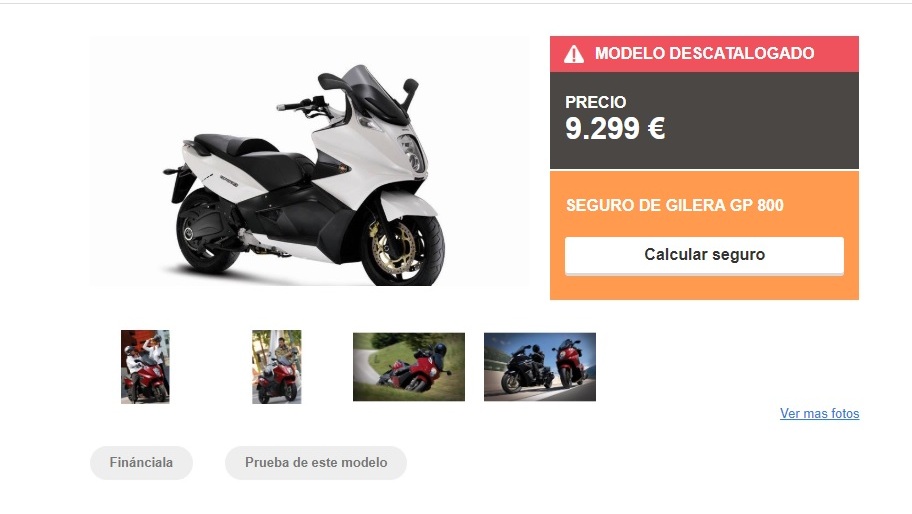The image size is (912, 514).
Task: Open thumbnail of black and red scooters riding
Action: (x=540, y=367)
